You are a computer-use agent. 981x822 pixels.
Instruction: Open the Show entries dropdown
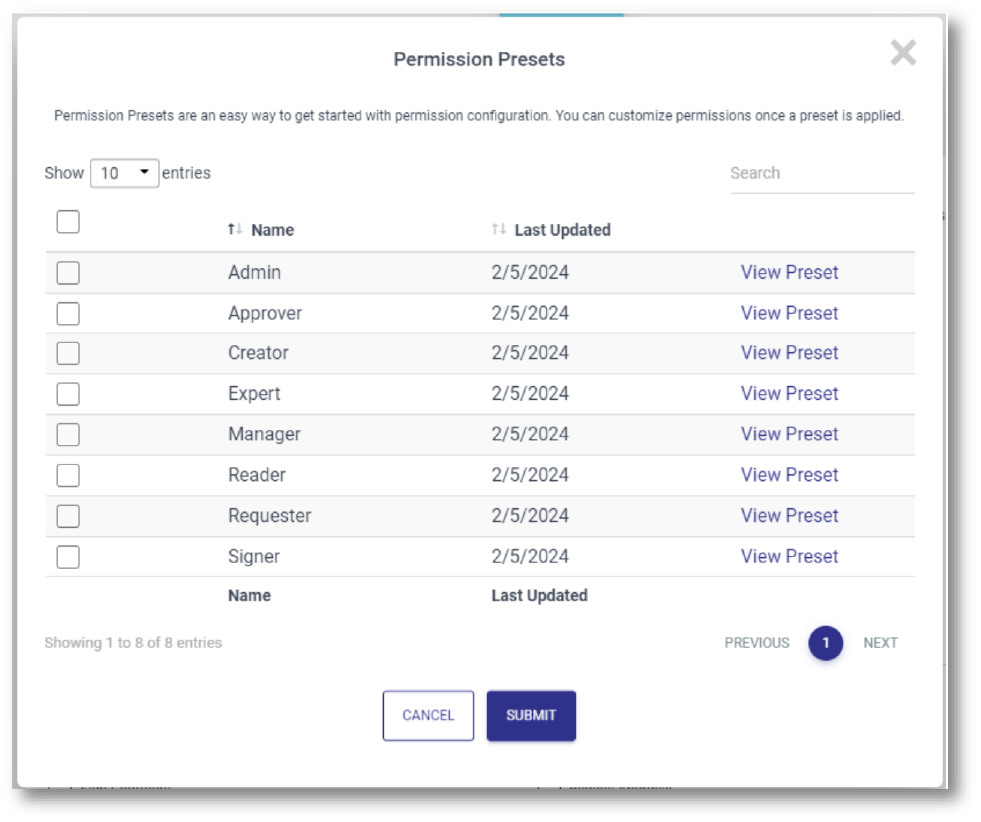coord(126,173)
